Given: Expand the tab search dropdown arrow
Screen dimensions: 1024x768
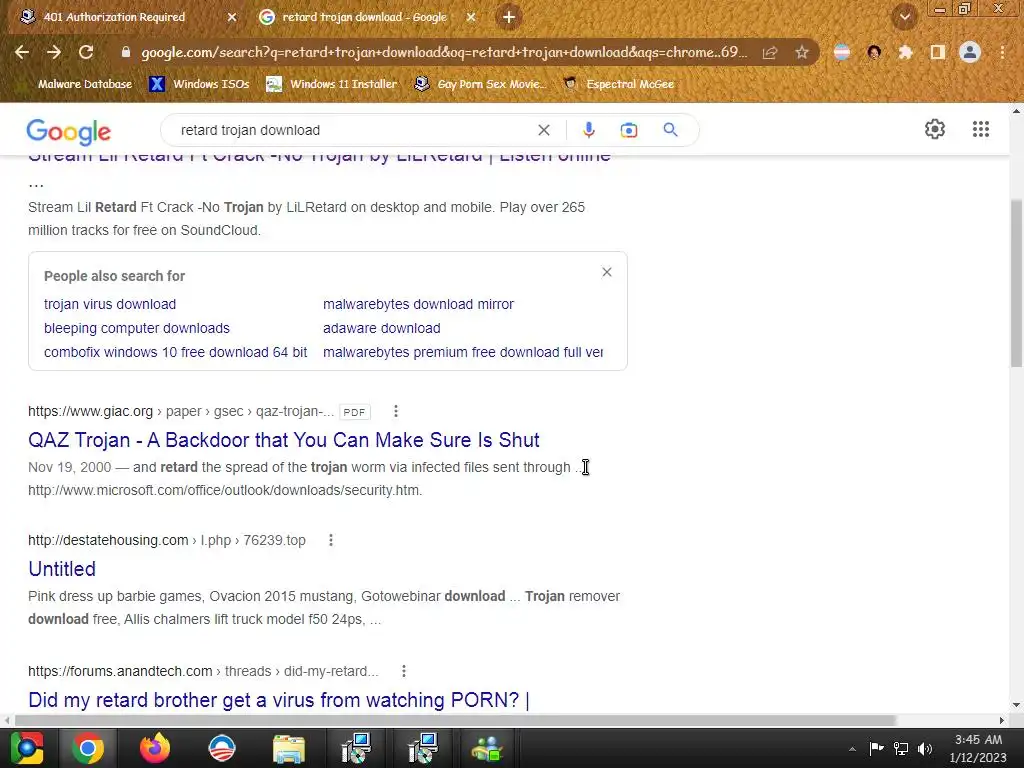Looking at the screenshot, I should [x=904, y=17].
